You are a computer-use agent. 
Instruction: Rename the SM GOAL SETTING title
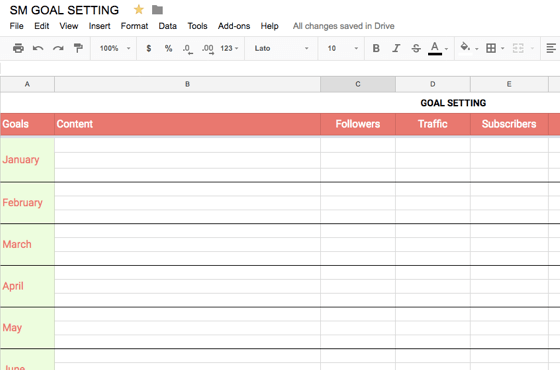[64, 10]
